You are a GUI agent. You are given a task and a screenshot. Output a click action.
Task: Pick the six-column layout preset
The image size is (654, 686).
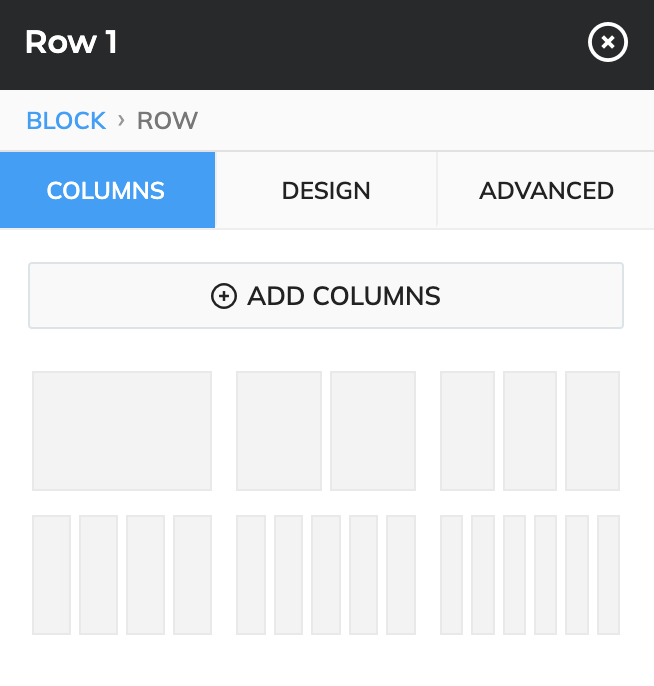530,575
